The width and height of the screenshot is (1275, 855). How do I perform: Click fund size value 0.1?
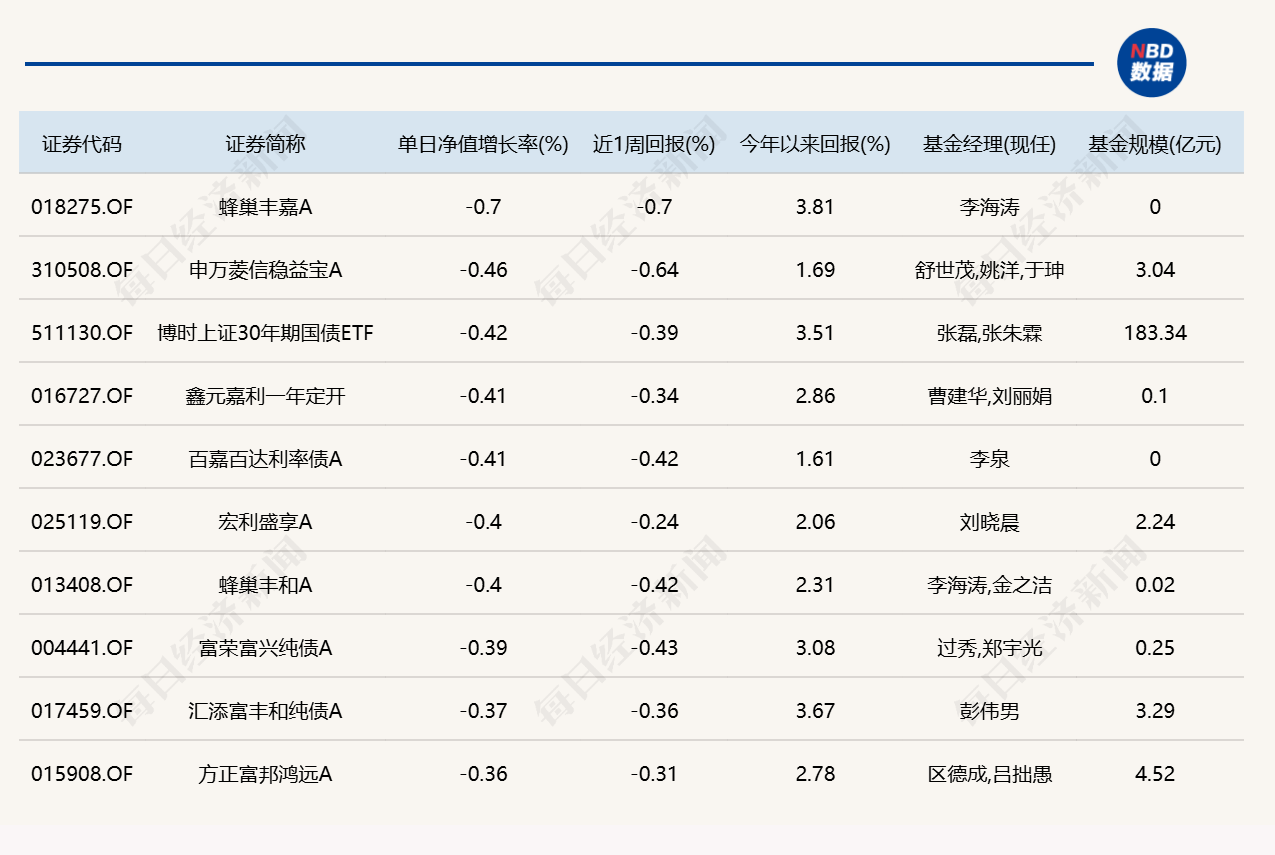(x=1155, y=397)
